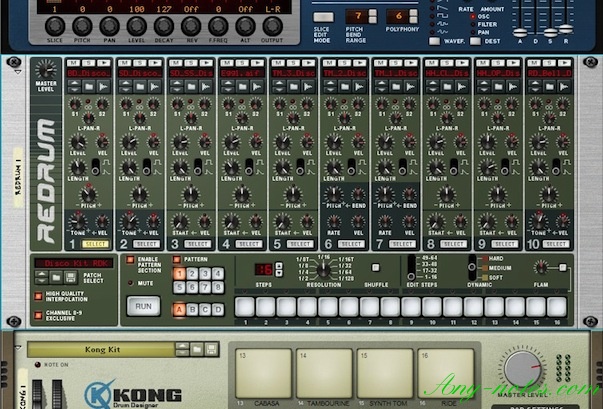Click the top play button on channel 1
The image size is (603, 409).
[x=104, y=63]
